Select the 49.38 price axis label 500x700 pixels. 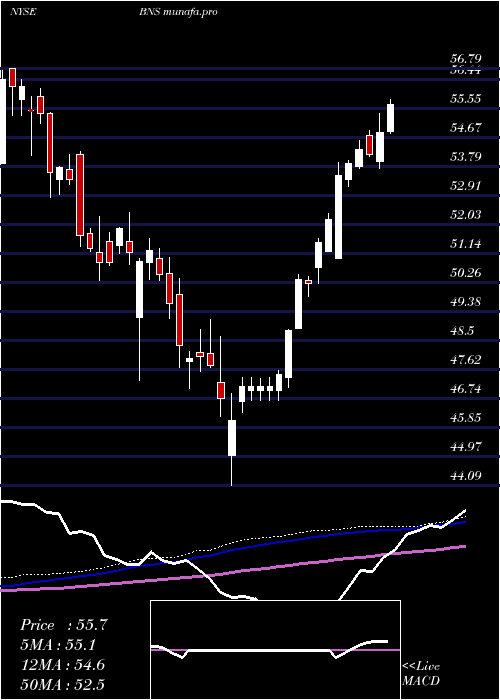(x=466, y=302)
